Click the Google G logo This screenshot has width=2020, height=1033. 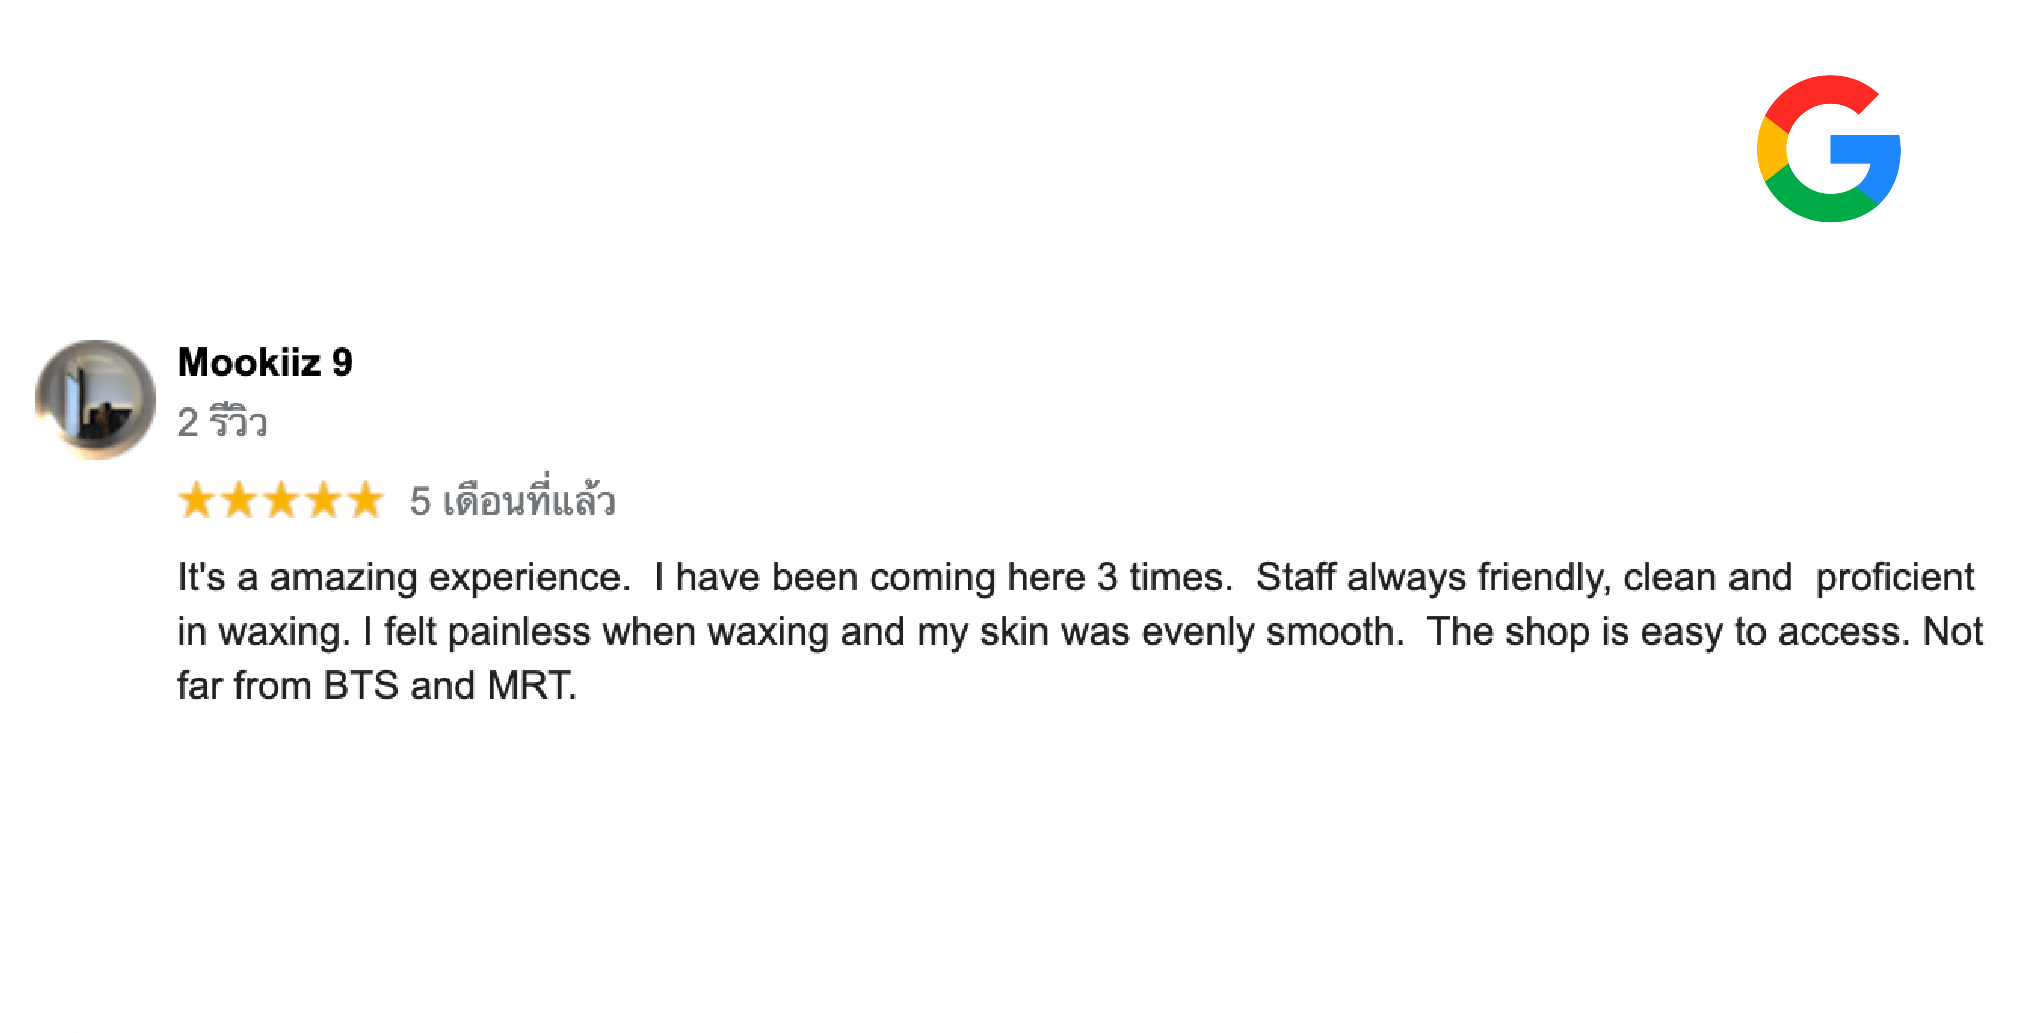coord(1828,149)
